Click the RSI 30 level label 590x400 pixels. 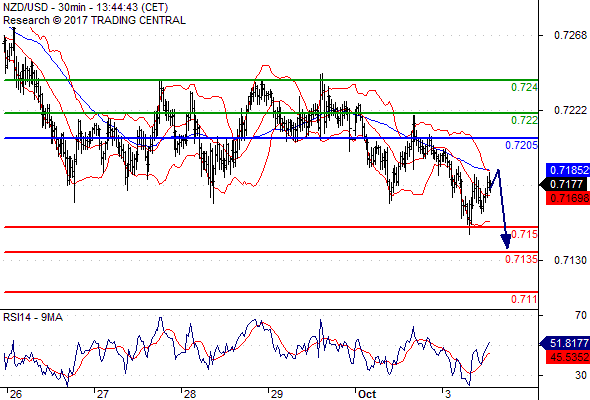coord(581,375)
